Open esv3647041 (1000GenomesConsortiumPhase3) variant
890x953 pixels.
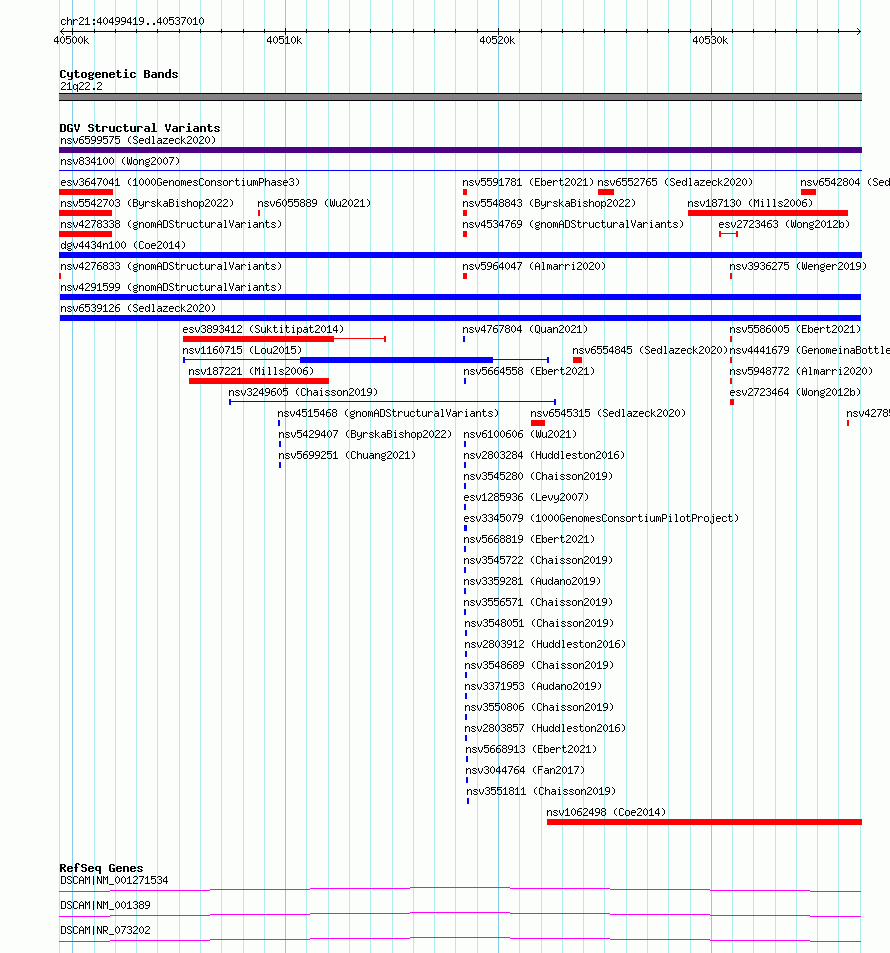point(180,182)
